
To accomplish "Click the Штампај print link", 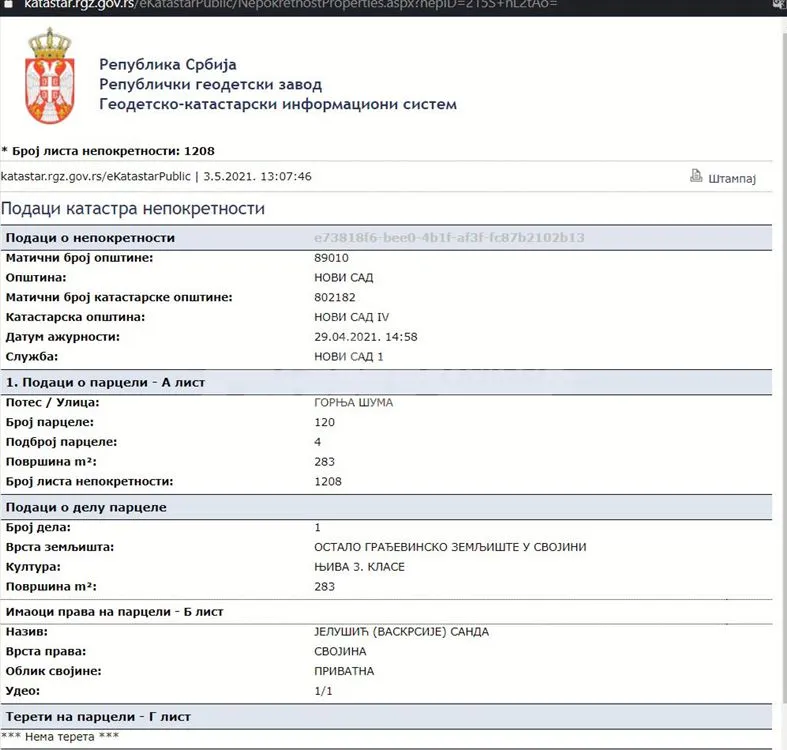I will (732, 178).
